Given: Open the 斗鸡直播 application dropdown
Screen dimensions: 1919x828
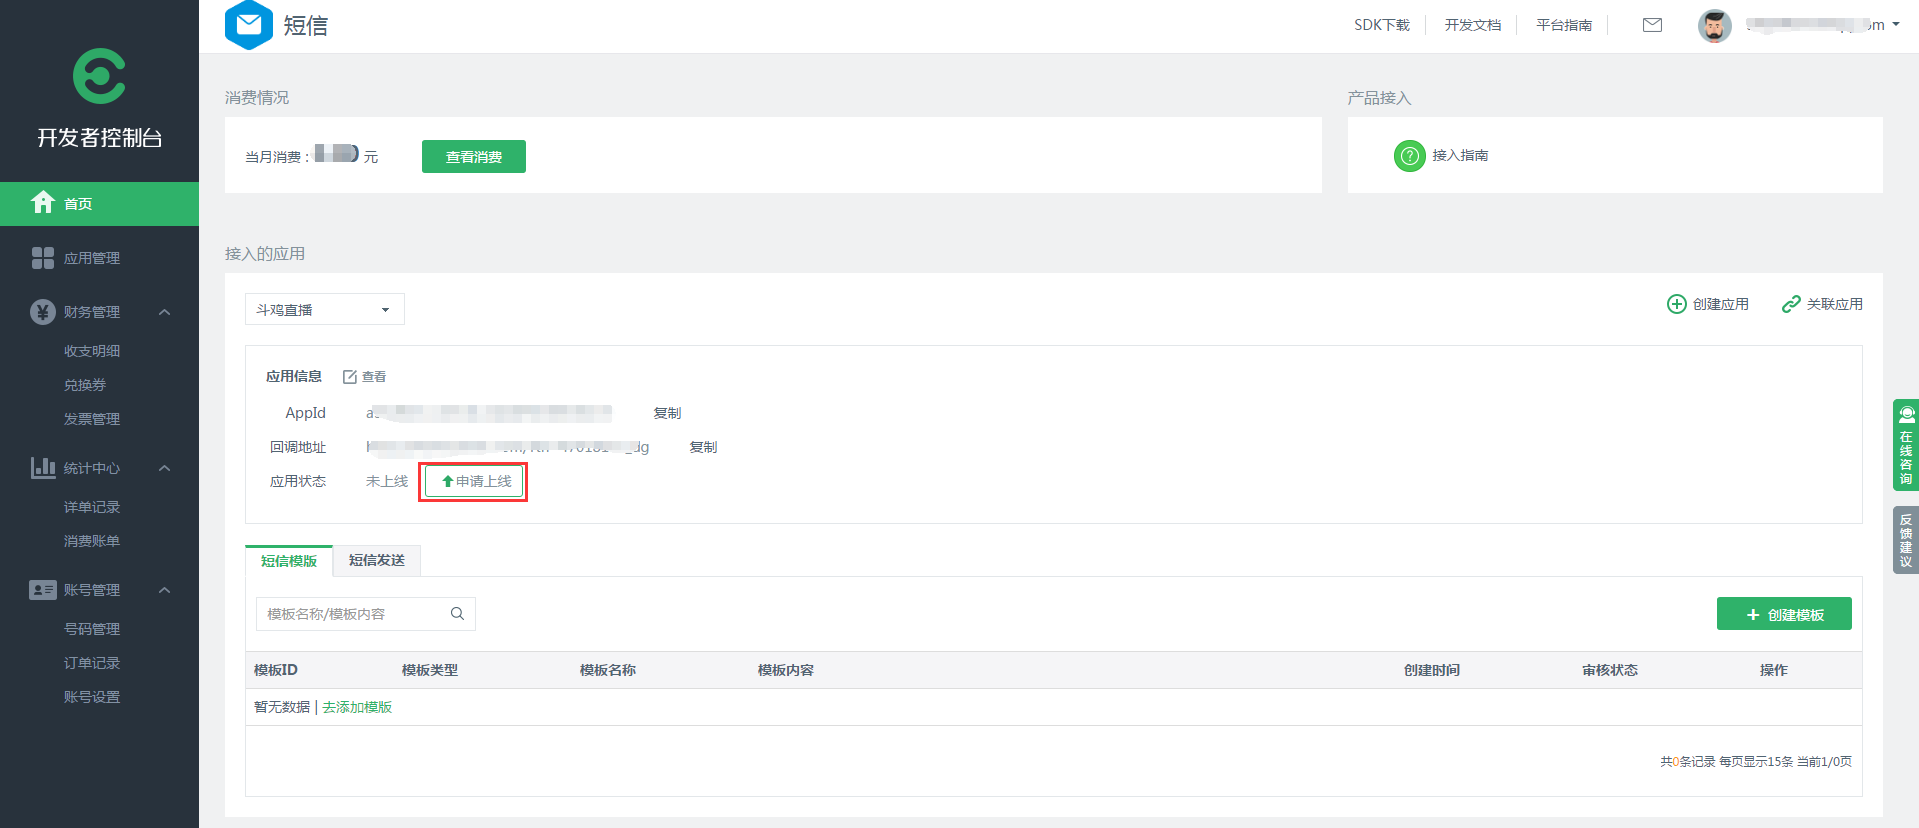Looking at the screenshot, I should coord(324,310).
